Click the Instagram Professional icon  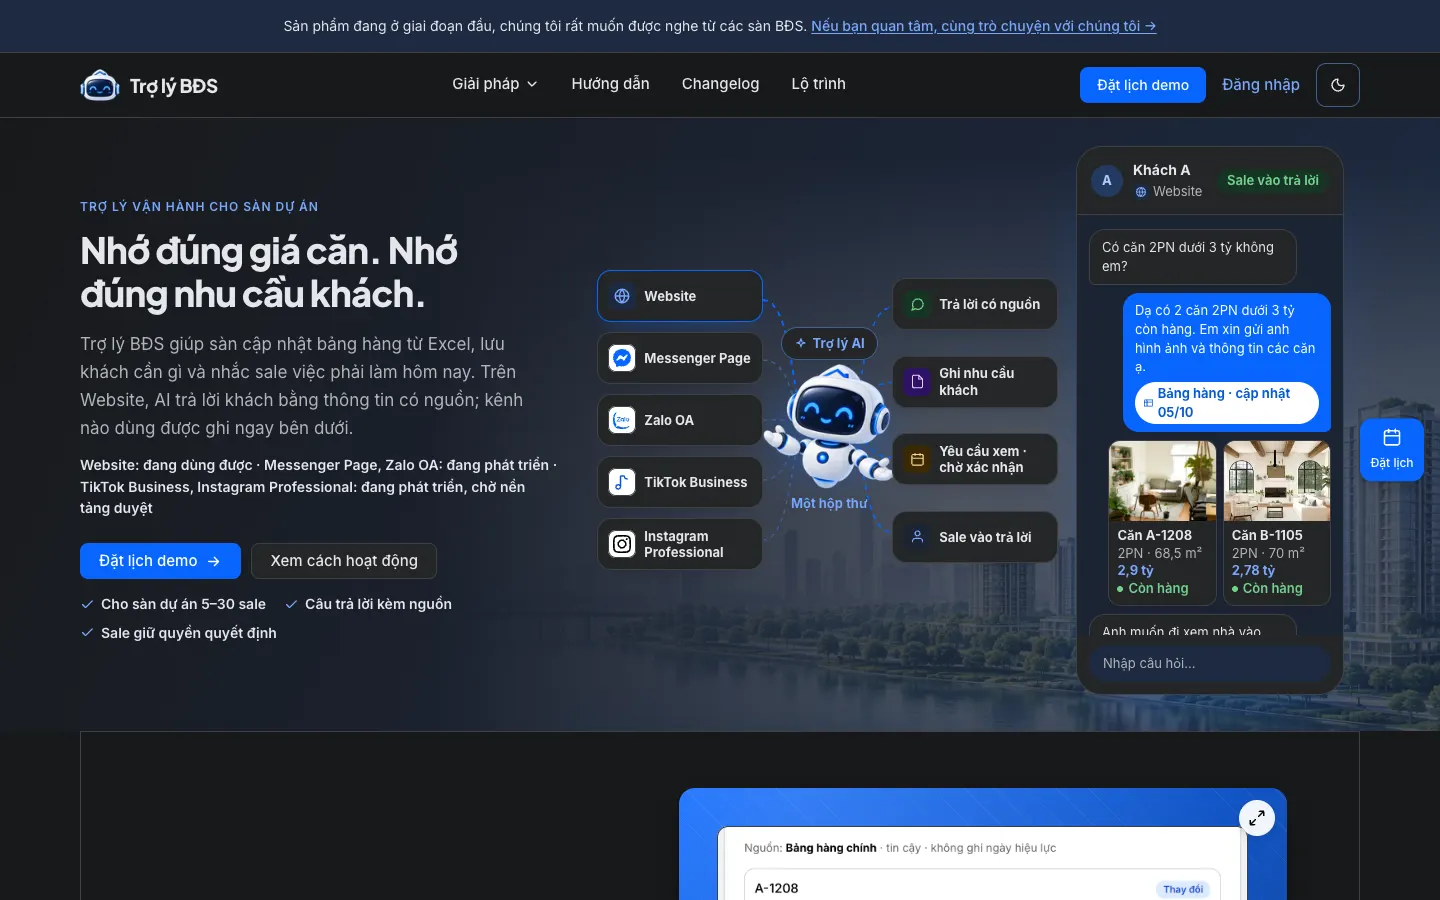pos(622,544)
